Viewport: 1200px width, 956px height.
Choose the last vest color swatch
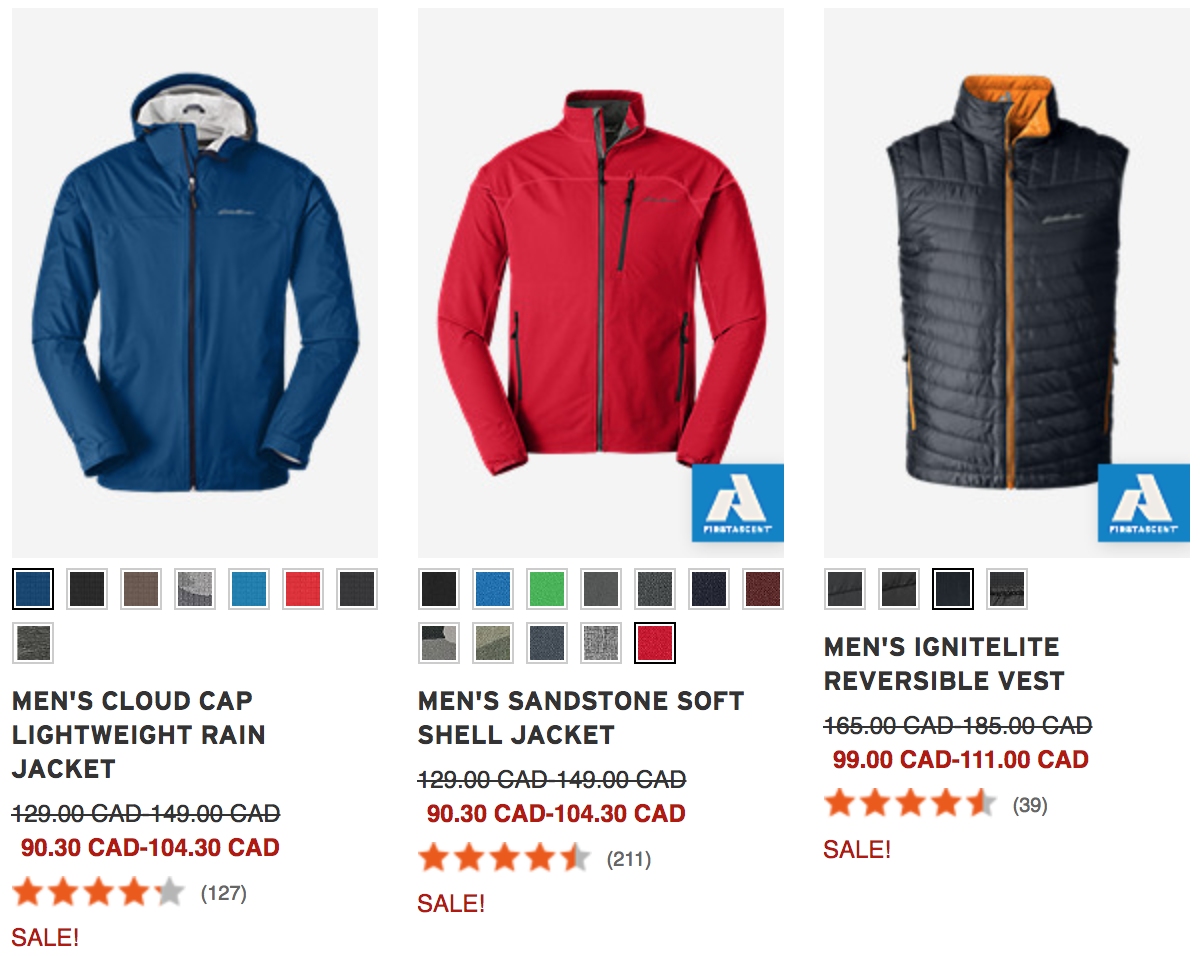coord(1007,589)
